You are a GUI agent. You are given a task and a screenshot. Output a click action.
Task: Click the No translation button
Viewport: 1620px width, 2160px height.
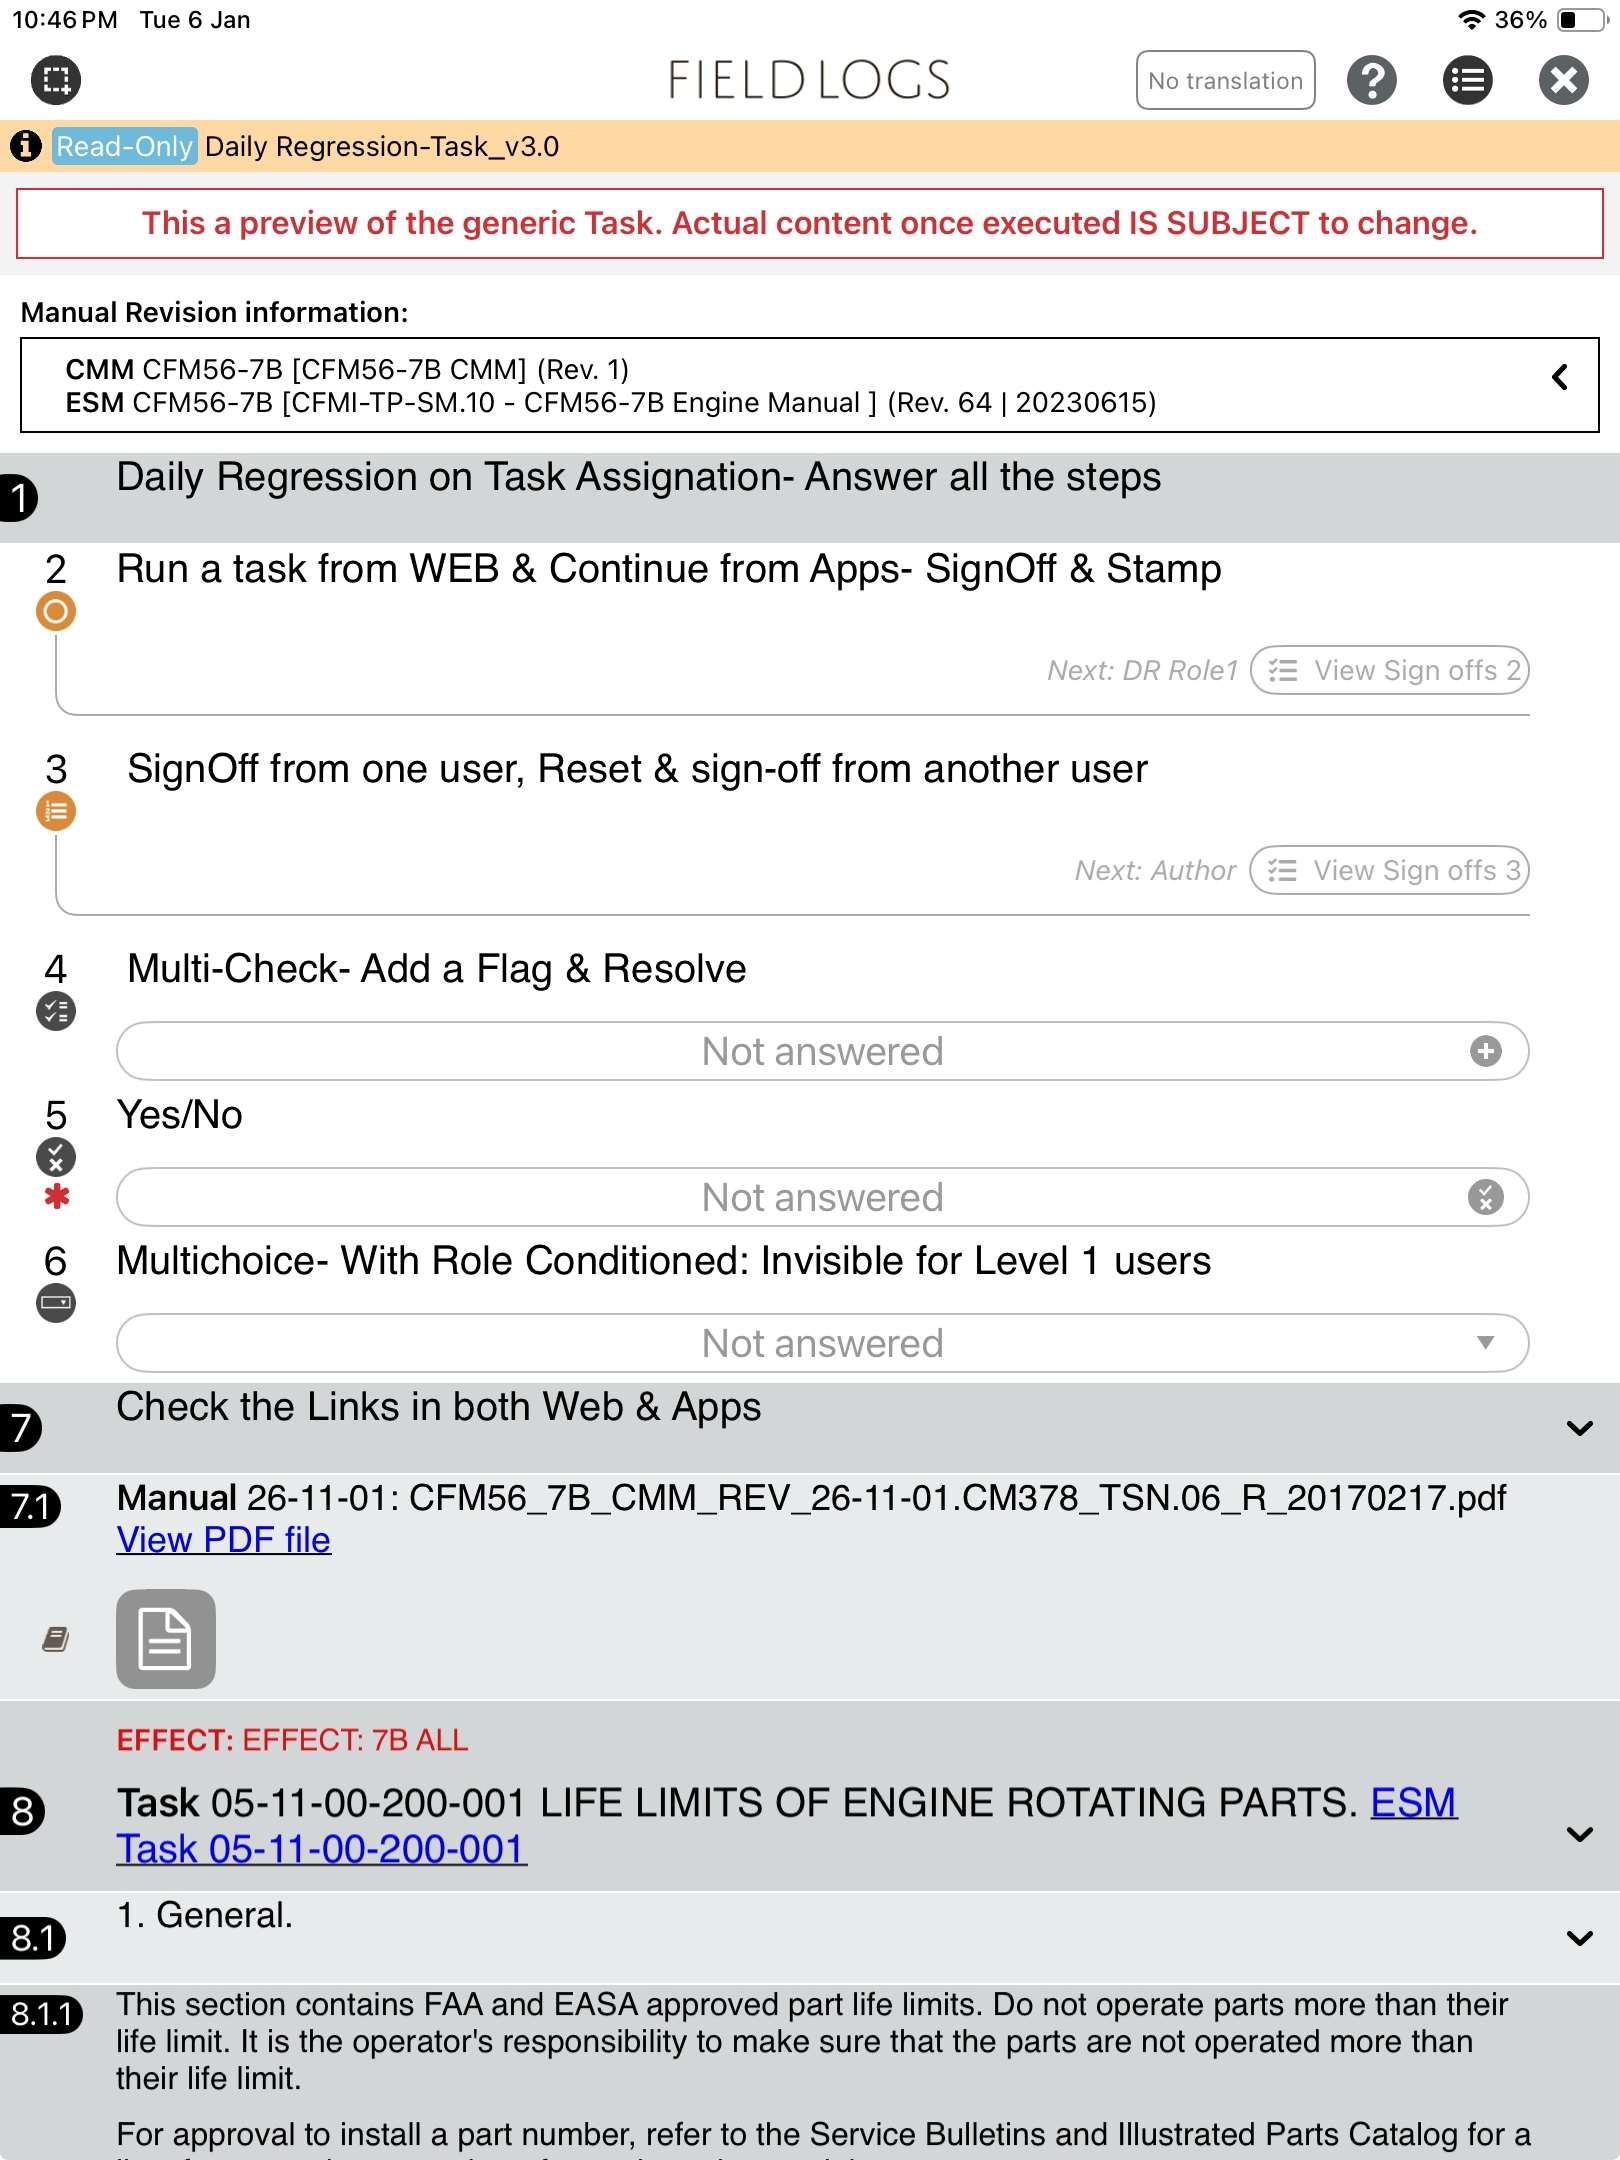1225,80
